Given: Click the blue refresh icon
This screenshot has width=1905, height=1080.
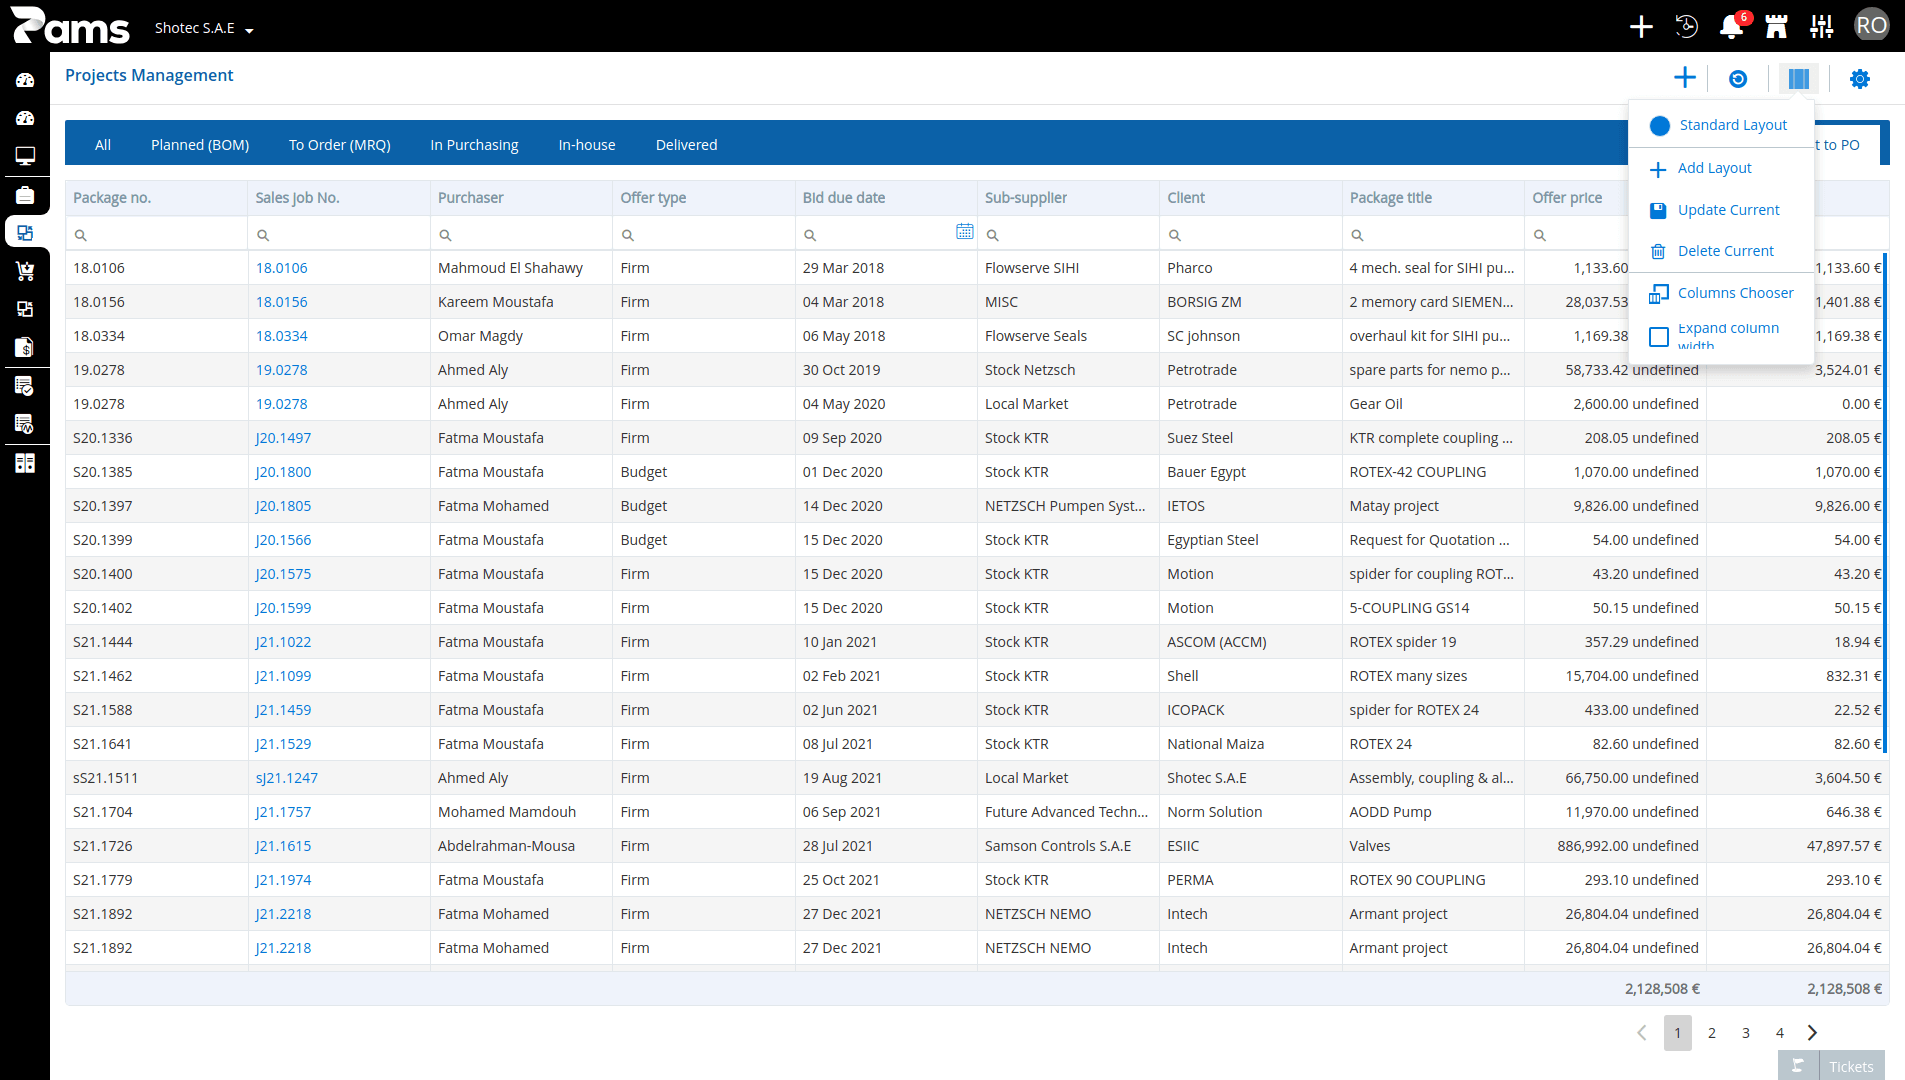Looking at the screenshot, I should pos(1738,79).
